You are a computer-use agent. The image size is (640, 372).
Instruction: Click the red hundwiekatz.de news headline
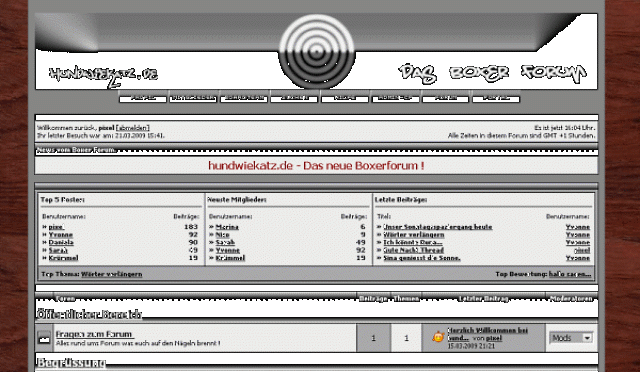click(316, 166)
